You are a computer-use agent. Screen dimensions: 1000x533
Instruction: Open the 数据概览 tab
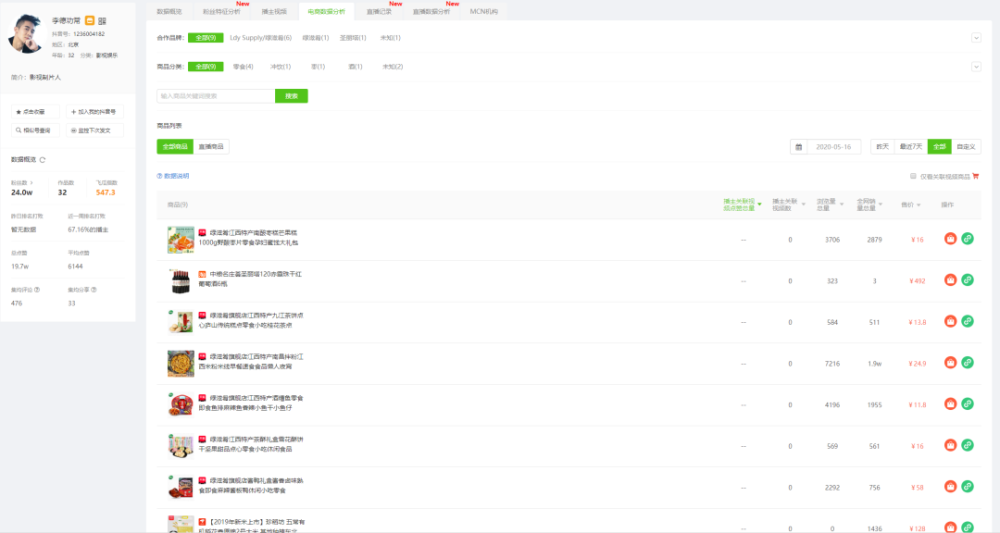(x=169, y=11)
